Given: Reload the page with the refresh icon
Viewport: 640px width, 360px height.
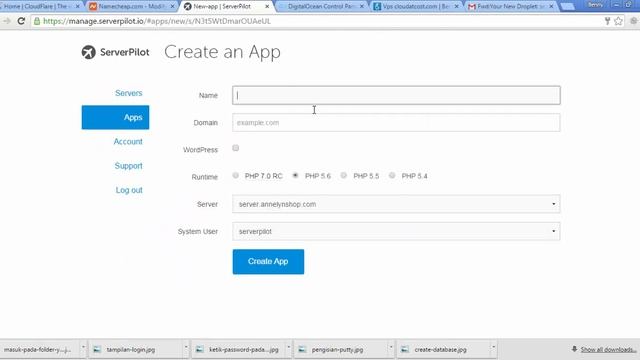Looking at the screenshot, I should pyautogui.click(x=21, y=21).
